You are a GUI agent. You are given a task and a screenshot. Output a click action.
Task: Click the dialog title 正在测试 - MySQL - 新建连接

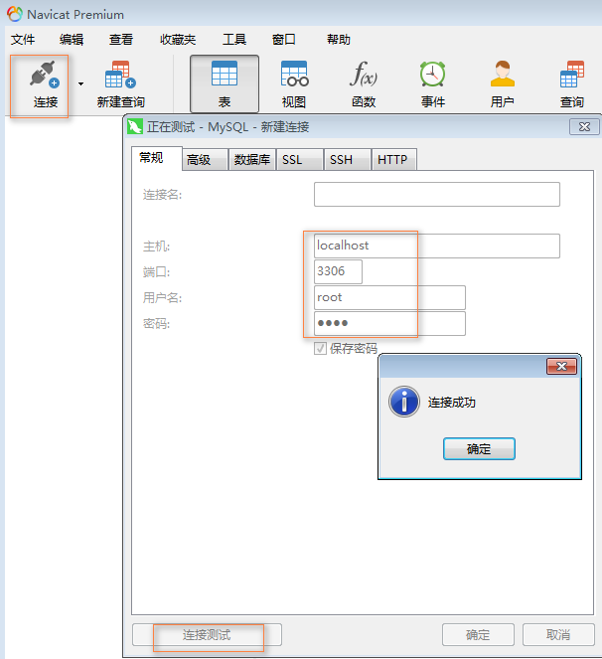[x=228, y=127]
